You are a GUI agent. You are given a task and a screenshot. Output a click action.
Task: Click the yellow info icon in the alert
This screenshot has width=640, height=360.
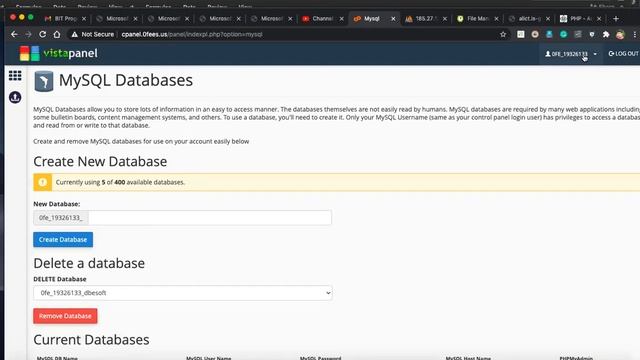pyautogui.click(x=42, y=182)
